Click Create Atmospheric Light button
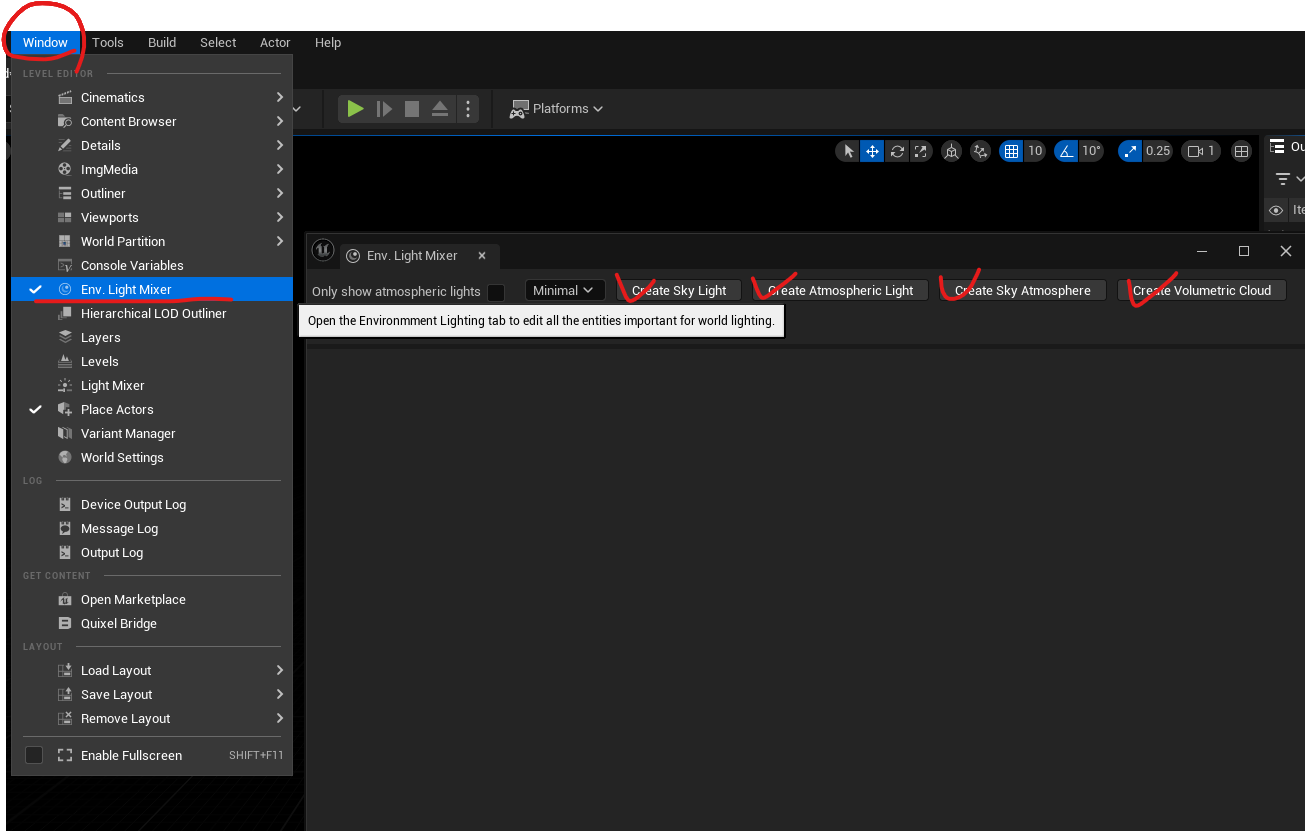The height and width of the screenshot is (831, 1305). point(840,290)
